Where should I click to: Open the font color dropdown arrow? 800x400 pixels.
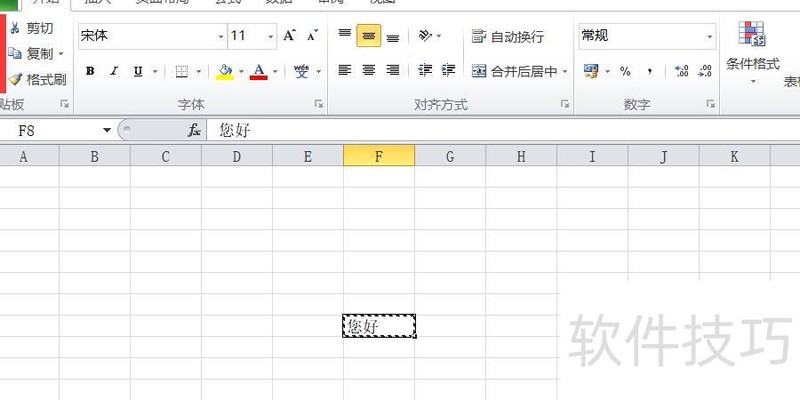coord(275,71)
